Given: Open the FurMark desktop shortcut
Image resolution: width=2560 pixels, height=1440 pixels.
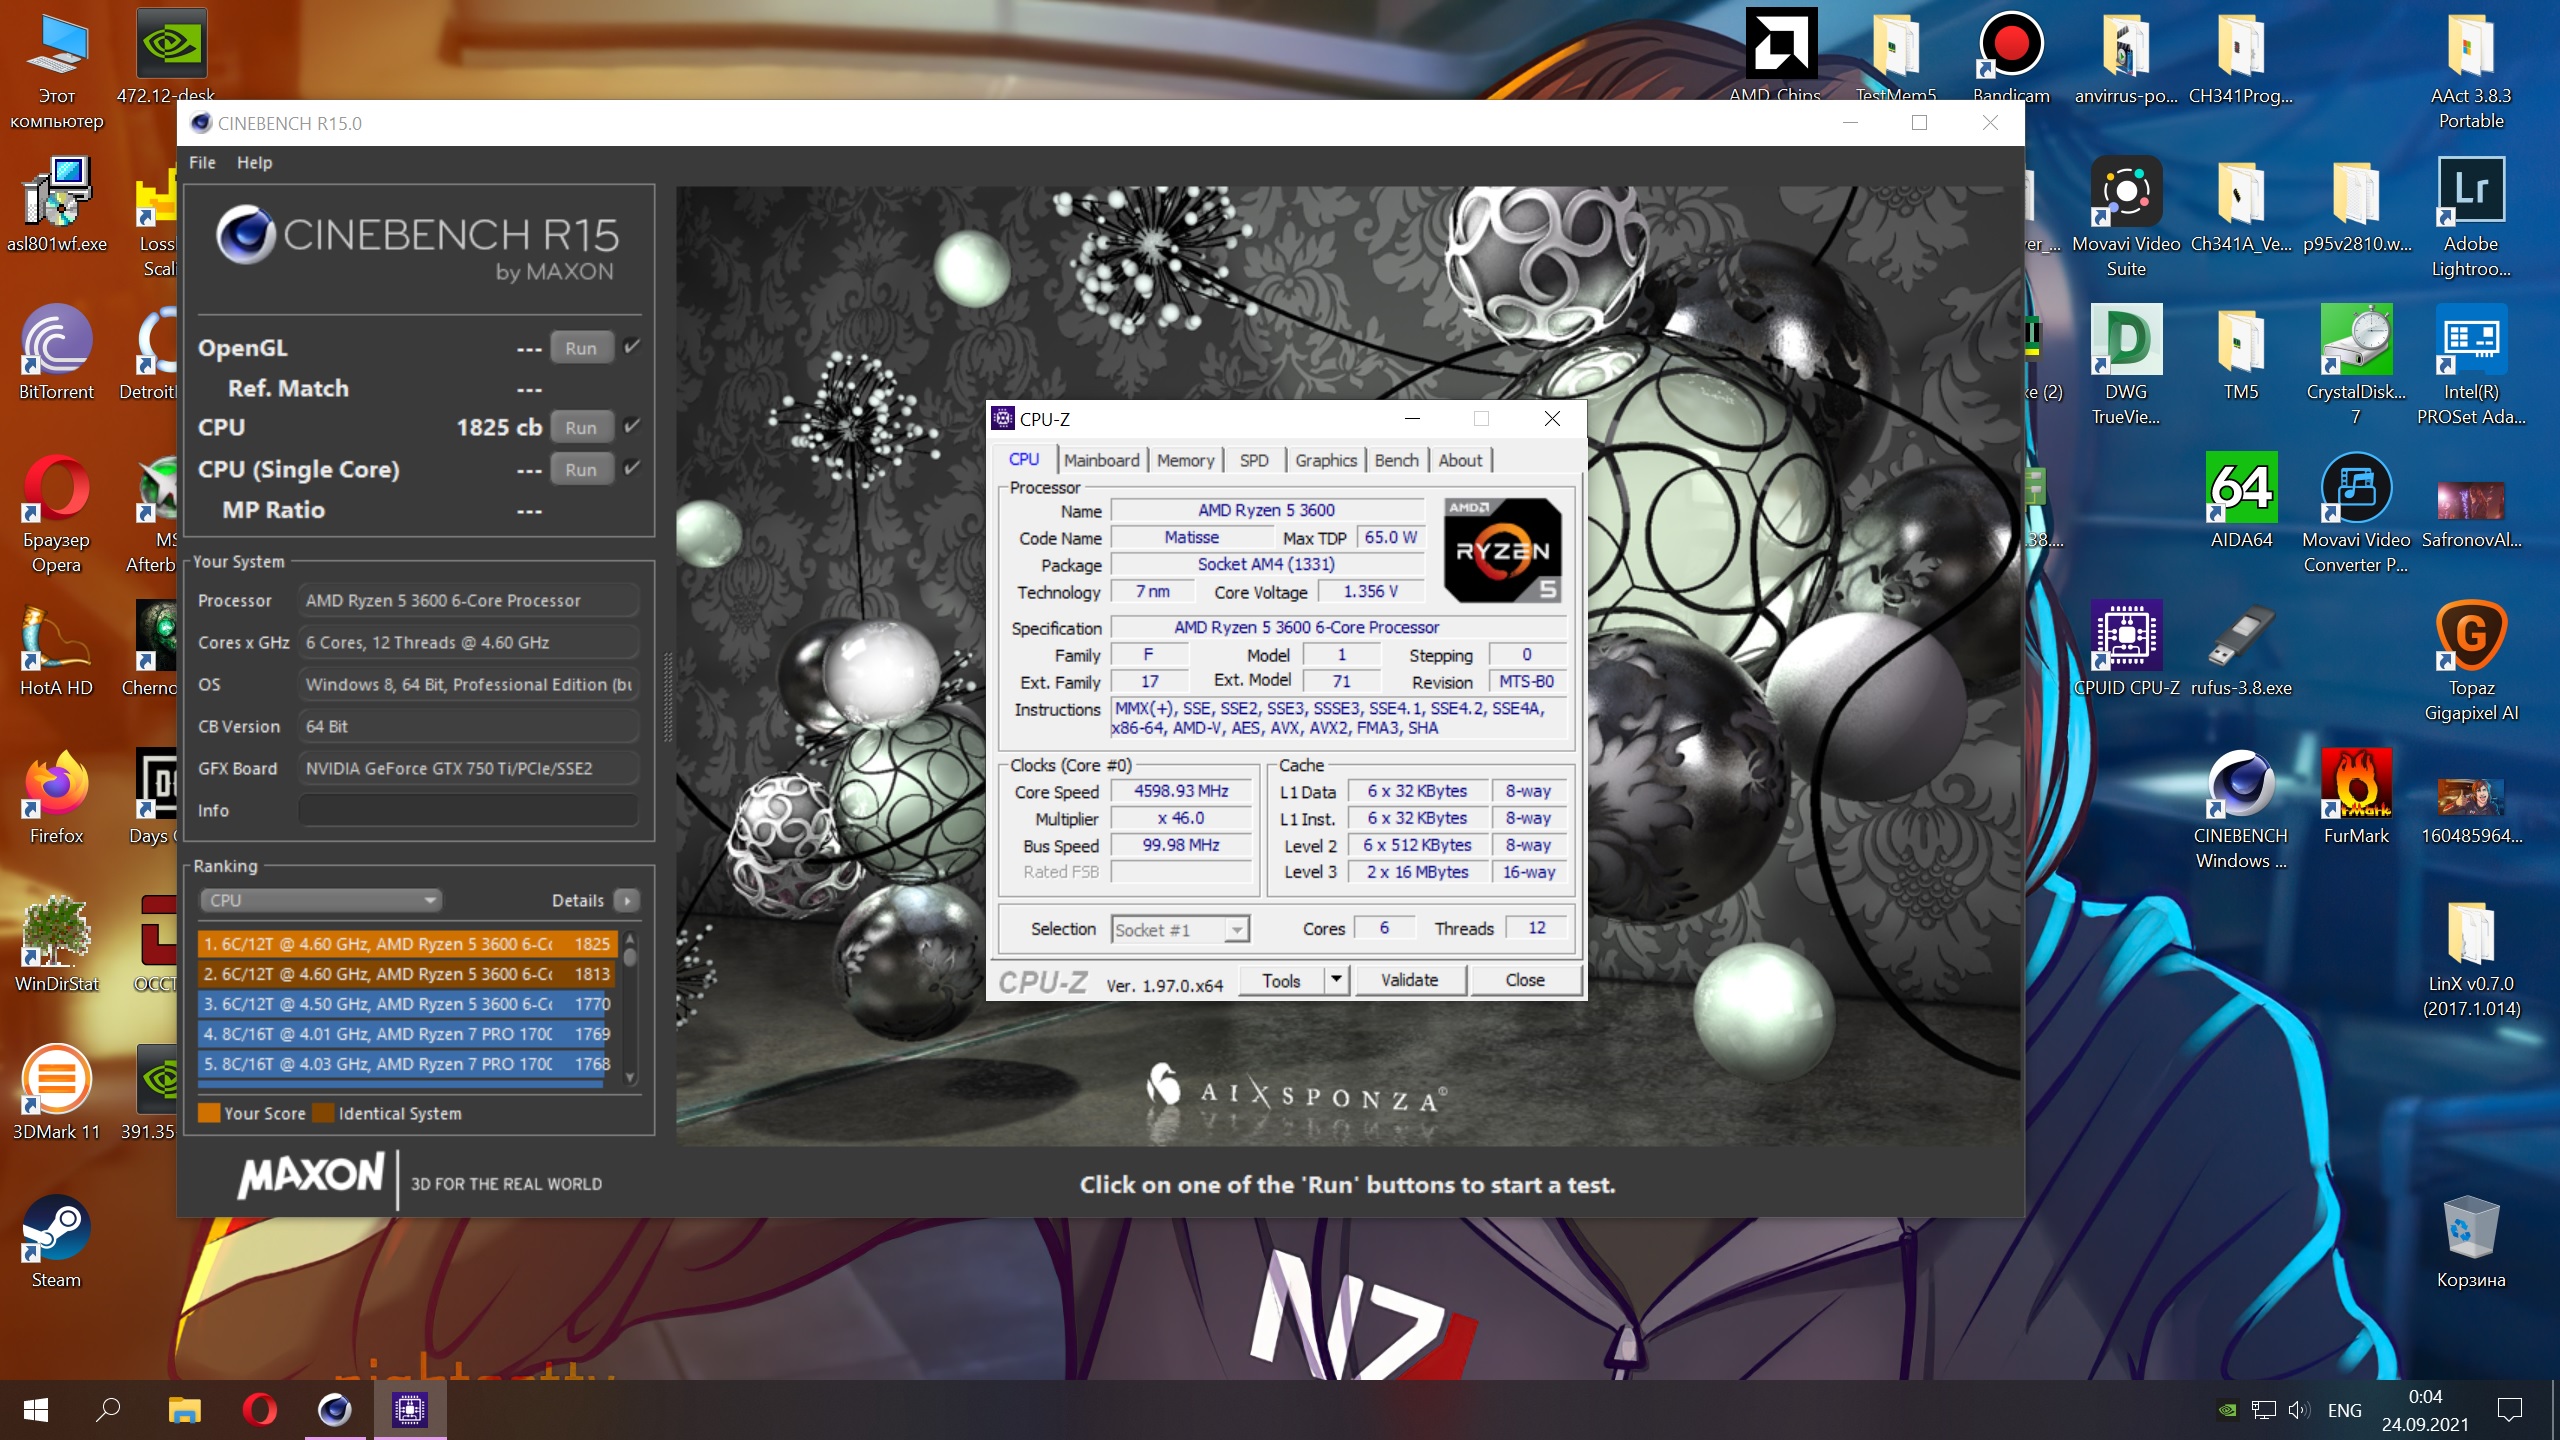Looking at the screenshot, I should 2356,796.
